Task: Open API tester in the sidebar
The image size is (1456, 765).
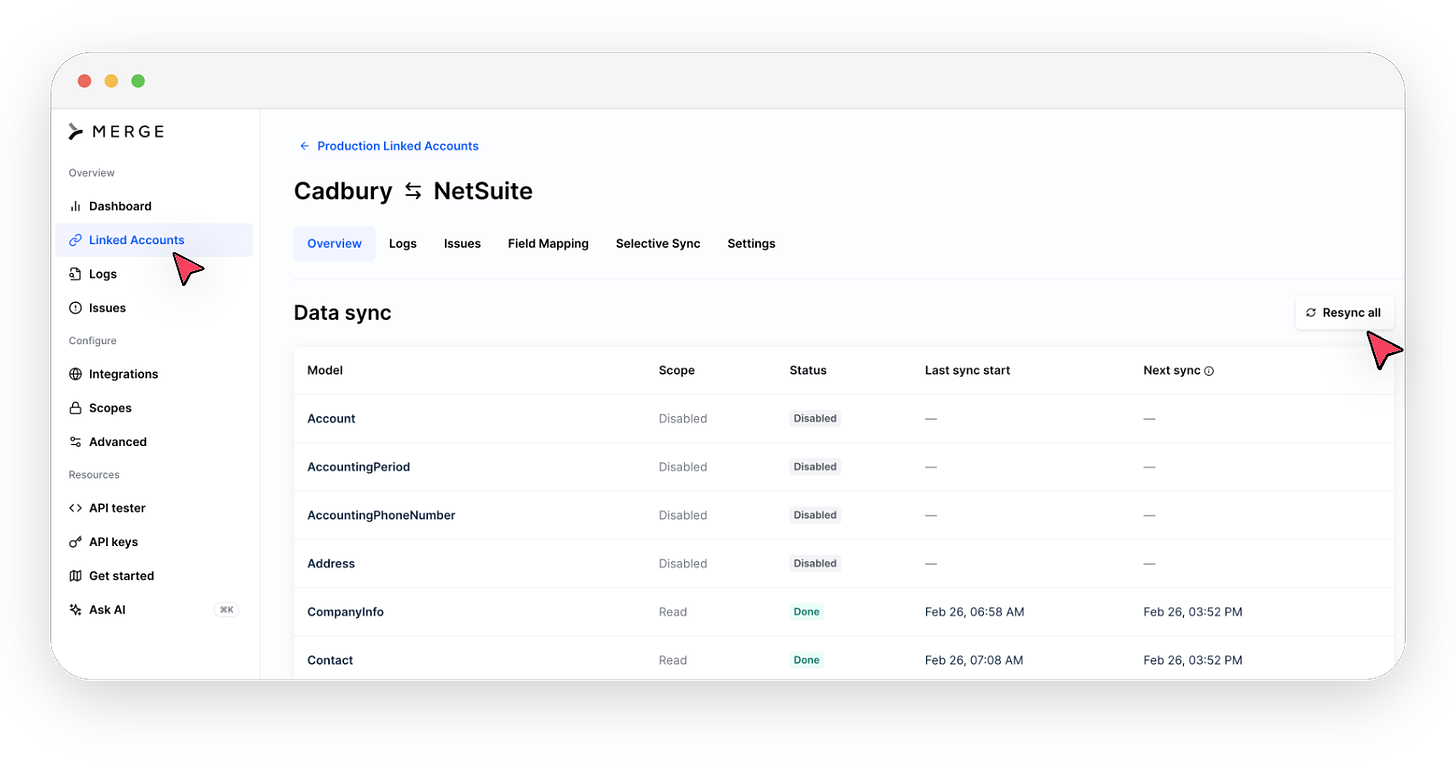Action: point(154,508)
